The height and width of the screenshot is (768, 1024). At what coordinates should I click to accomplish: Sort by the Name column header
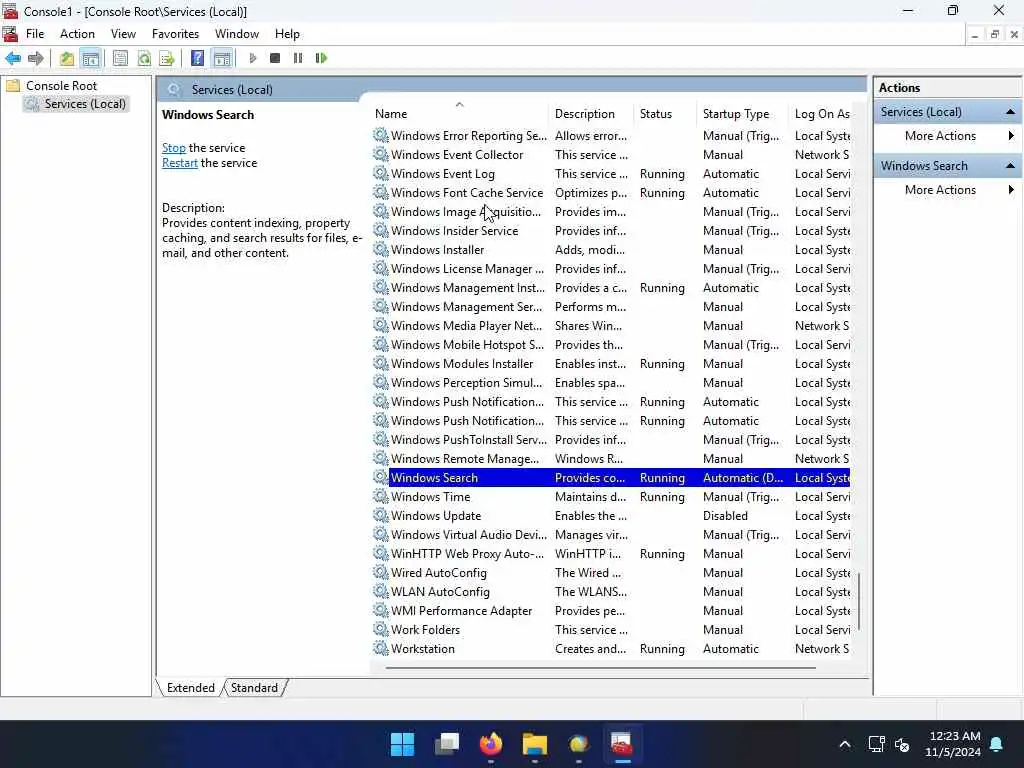click(460, 114)
